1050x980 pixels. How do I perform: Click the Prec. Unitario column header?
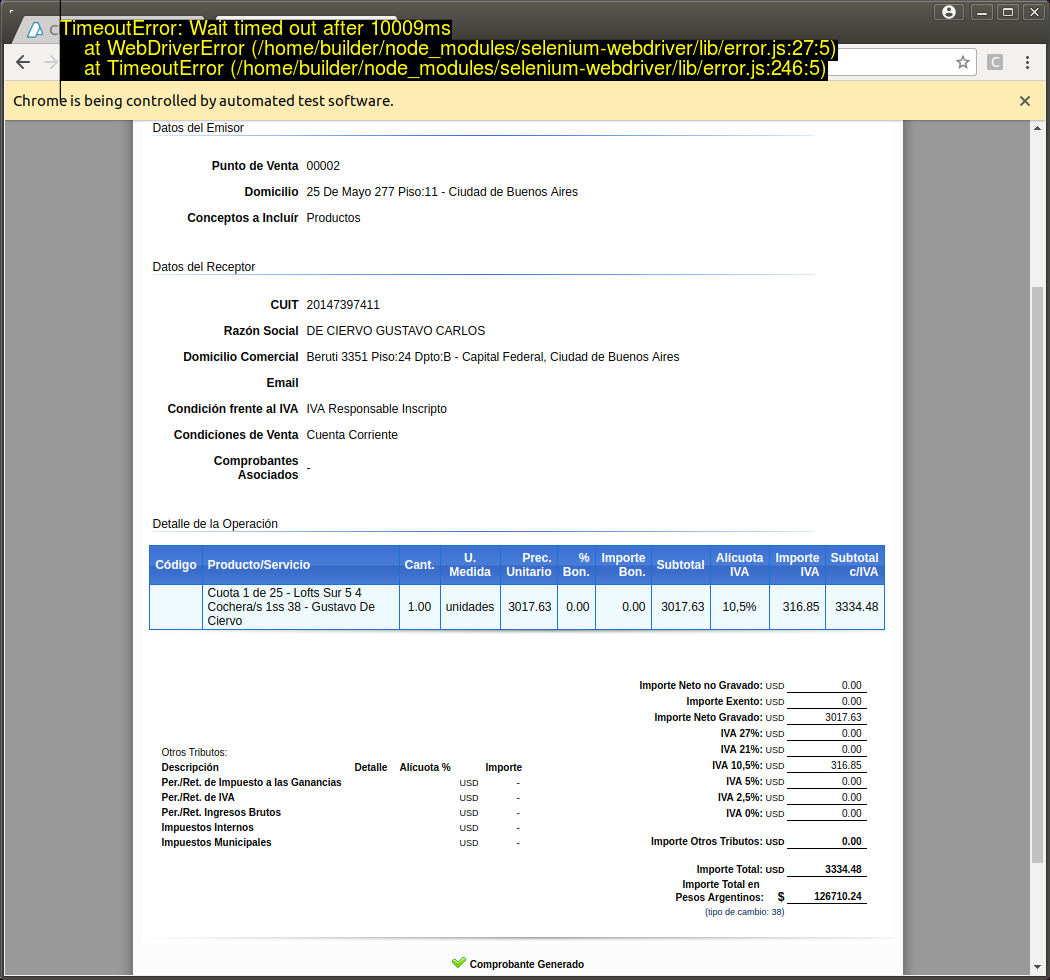pyautogui.click(x=528, y=565)
